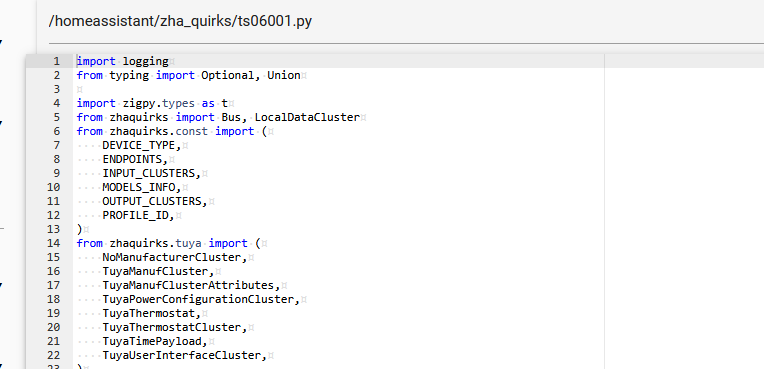Select line number 6 in gutter
Viewport: 764px width, 369px height.
pyautogui.click(x=57, y=132)
